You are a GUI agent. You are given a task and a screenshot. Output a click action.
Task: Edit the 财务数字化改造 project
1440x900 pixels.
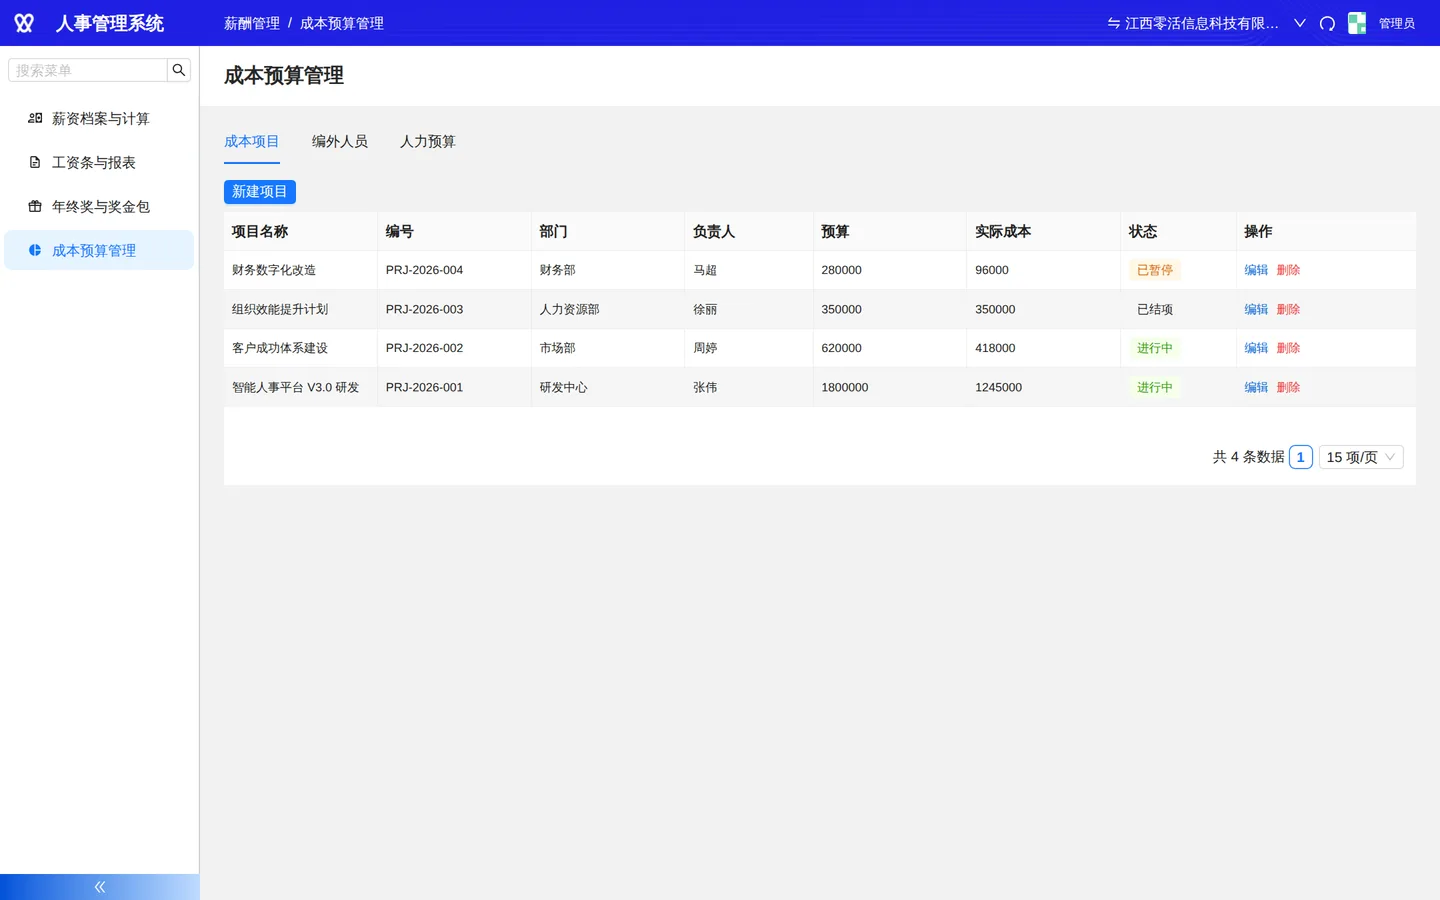(x=1256, y=270)
